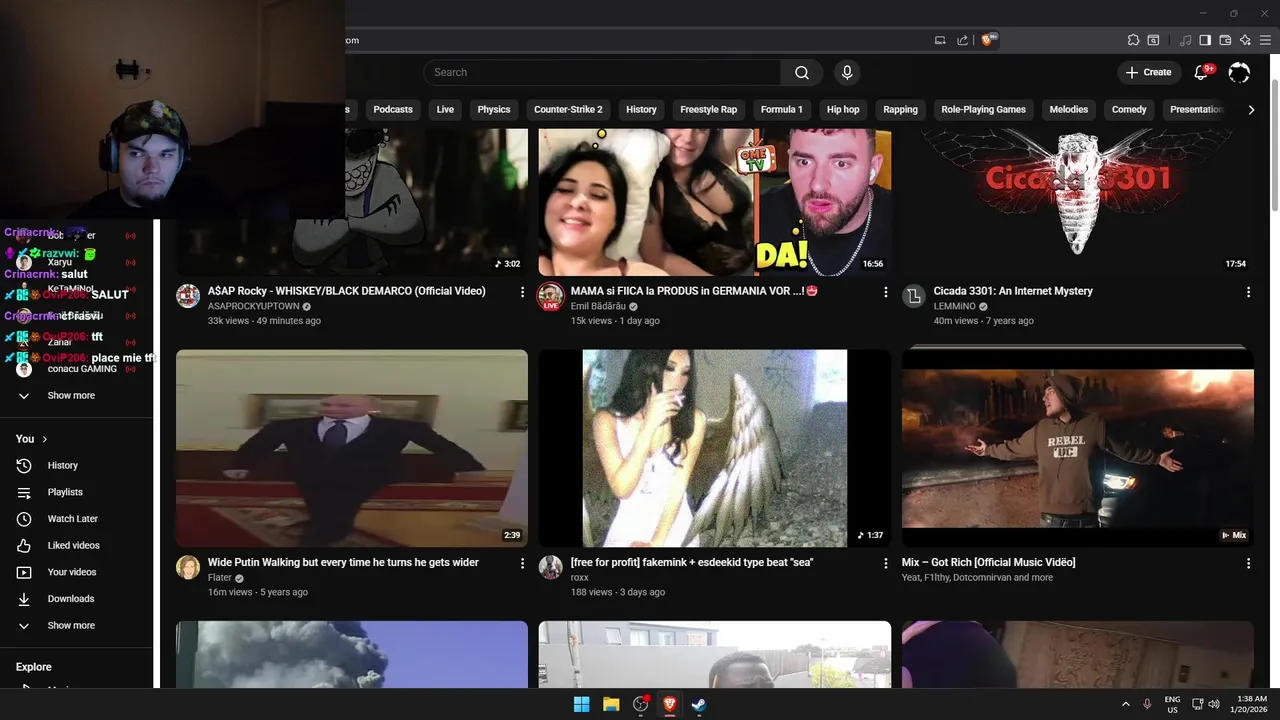The width and height of the screenshot is (1280, 720).
Task: Open the YouTube notifications bell
Action: pyautogui.click(x=1202, y=72)
